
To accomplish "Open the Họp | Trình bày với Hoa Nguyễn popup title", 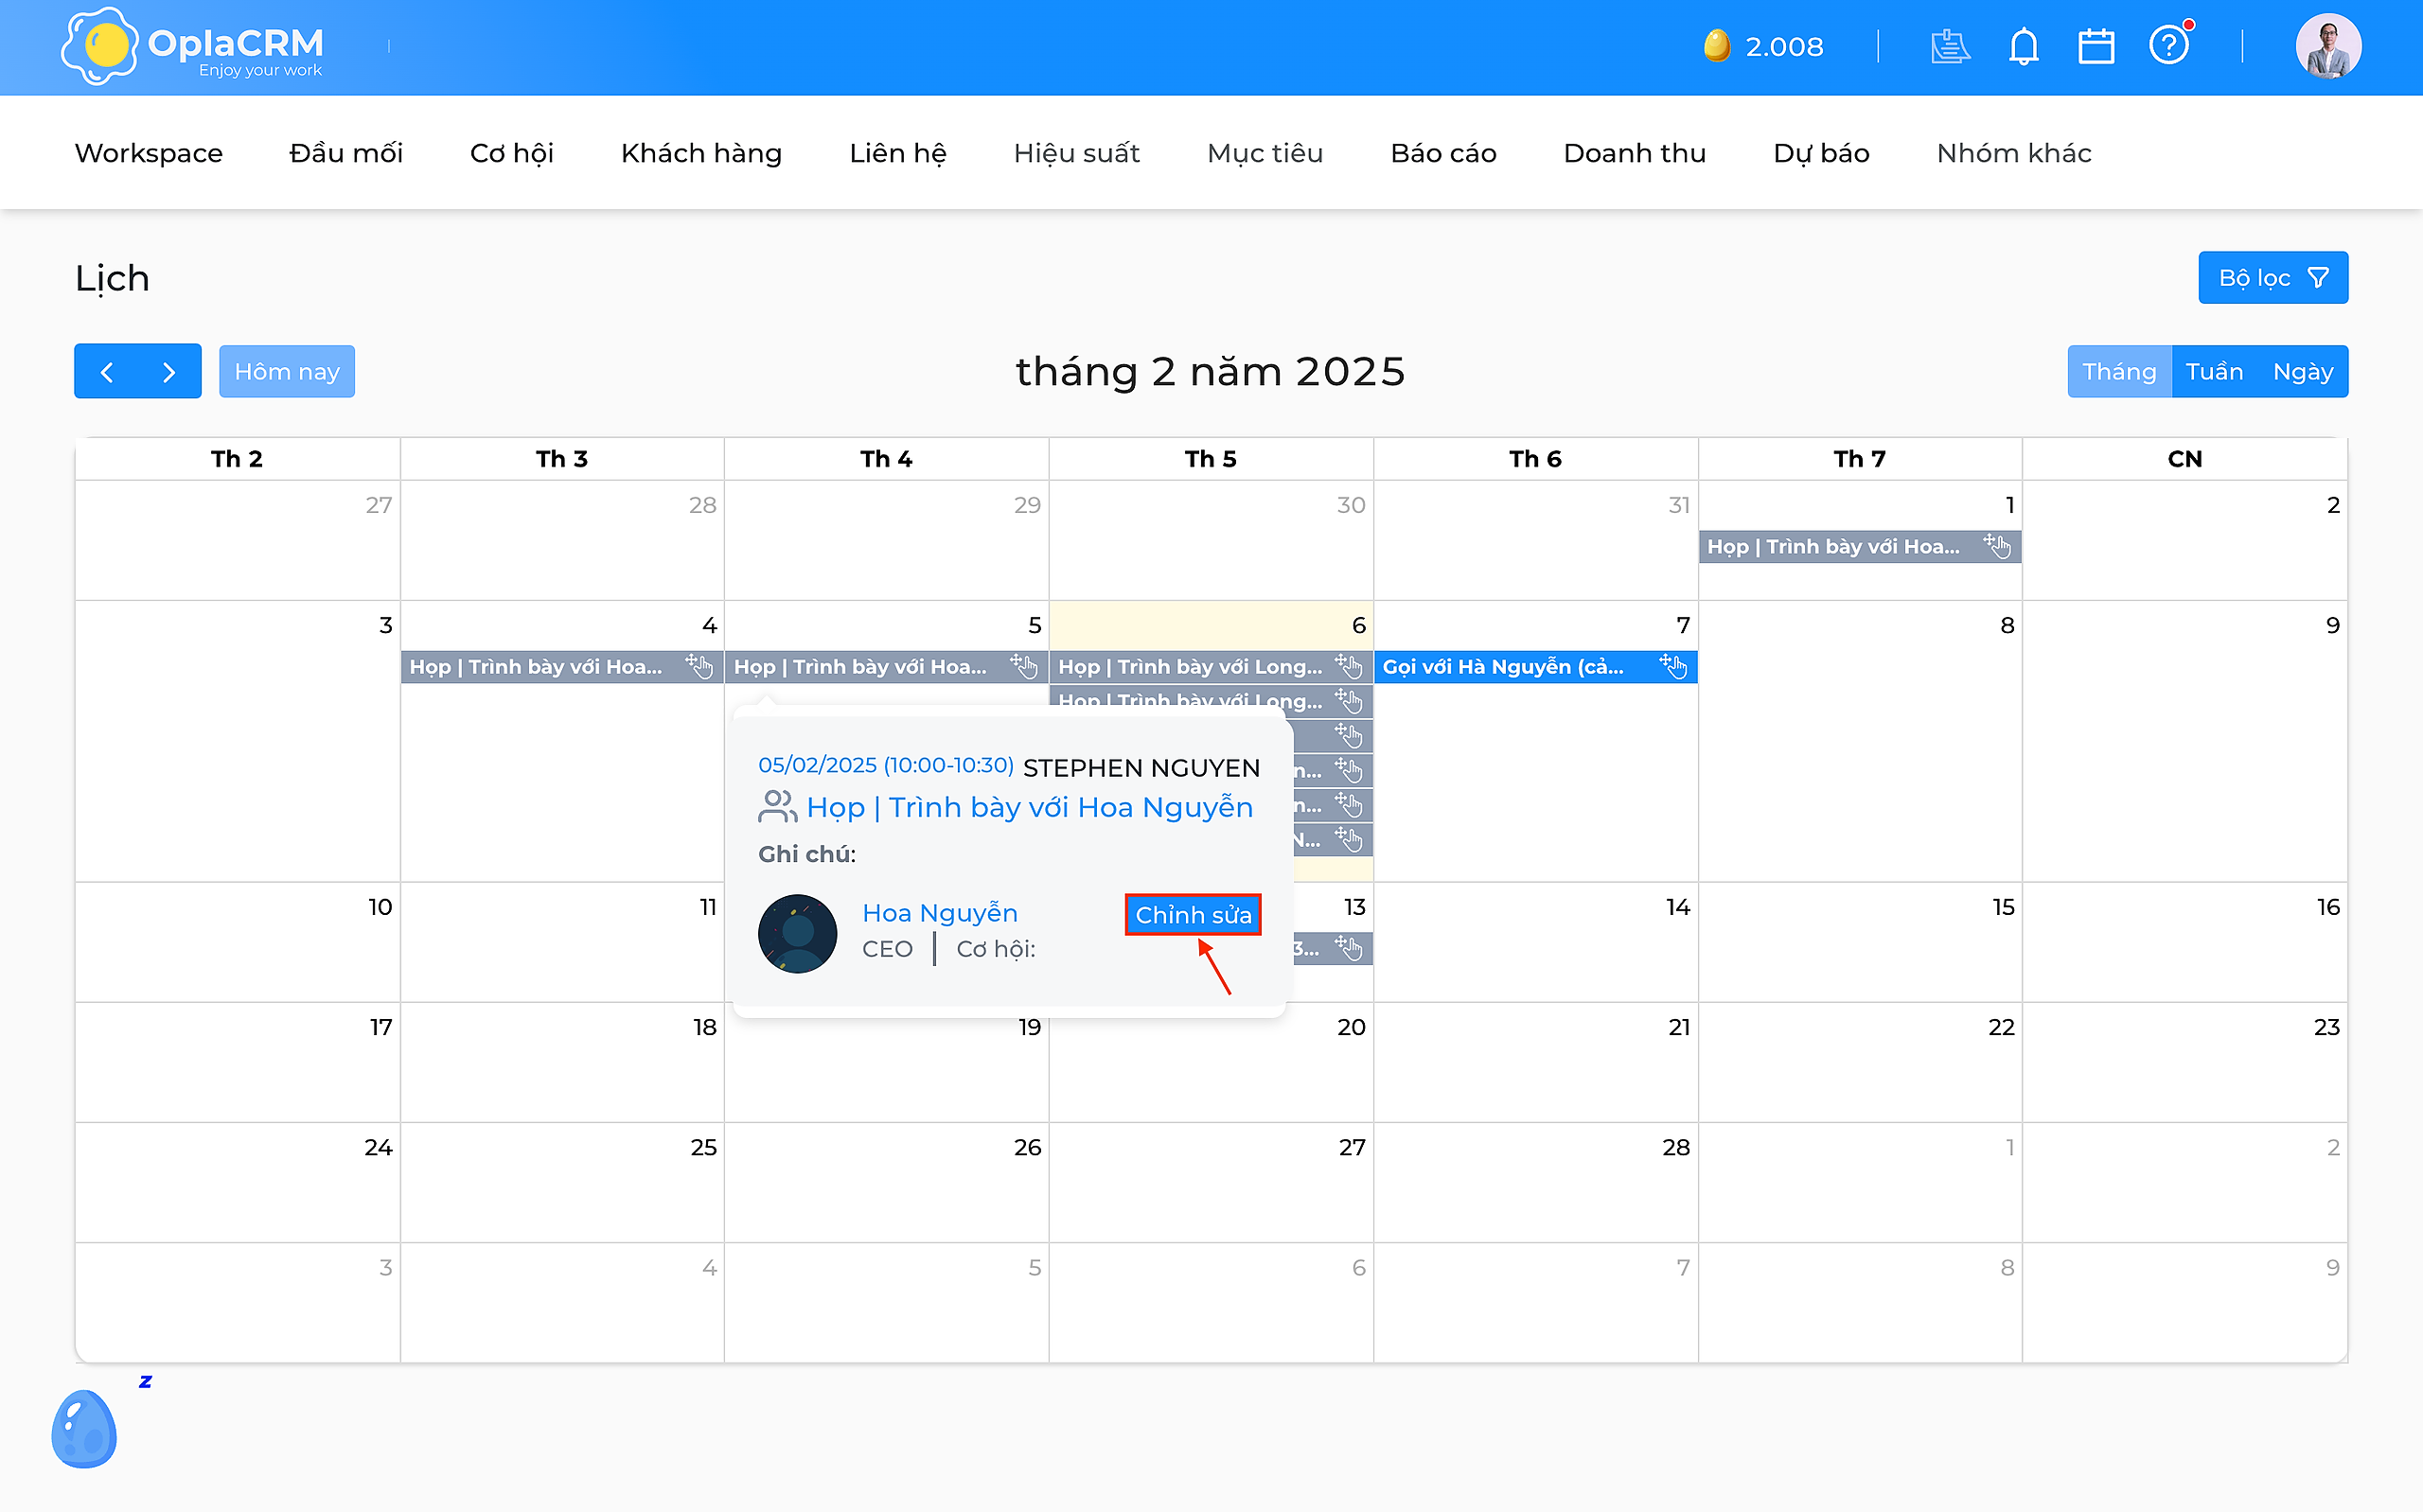I will tap(1029, 808).
